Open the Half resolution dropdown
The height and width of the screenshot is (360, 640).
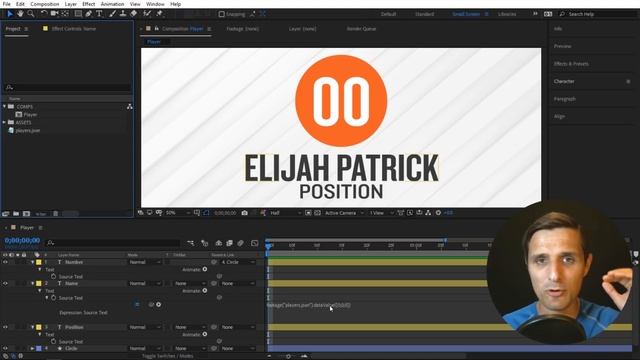click(x=286, y=213)
